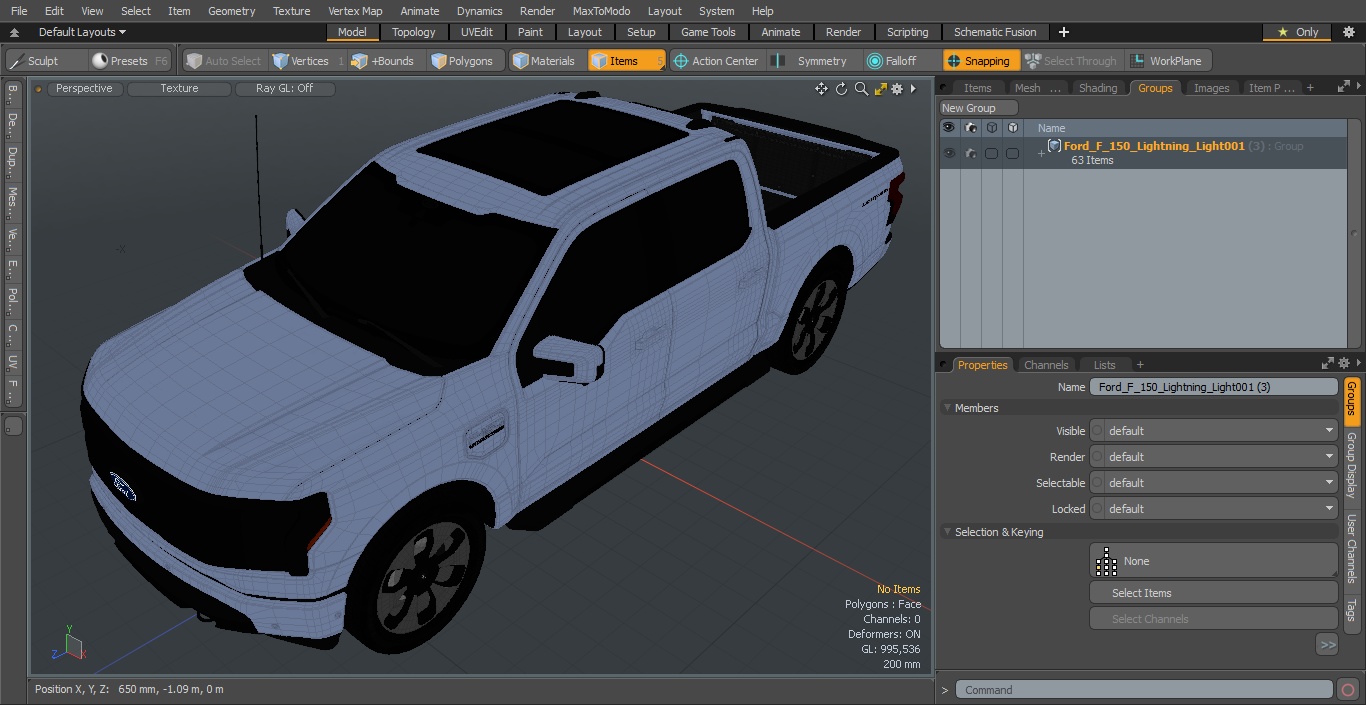The image size is (1366, 705).
Task: Expand the Ford_F_150_Lightning group tree
Action: [1040, 153]
